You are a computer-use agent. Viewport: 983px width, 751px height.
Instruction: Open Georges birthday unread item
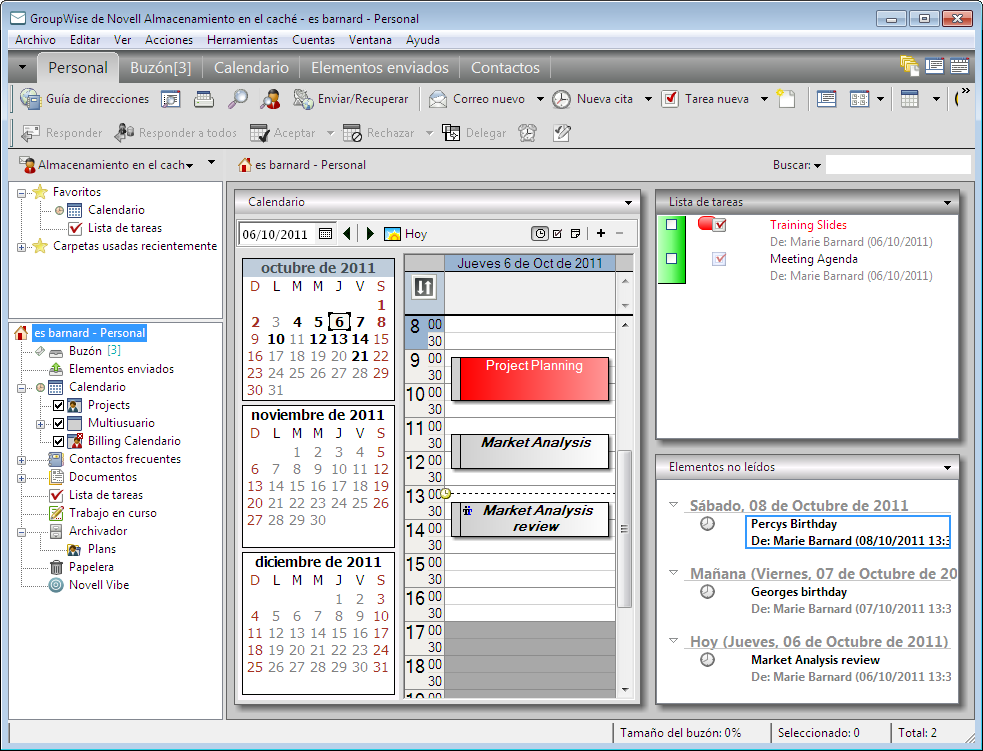[851, 600]
